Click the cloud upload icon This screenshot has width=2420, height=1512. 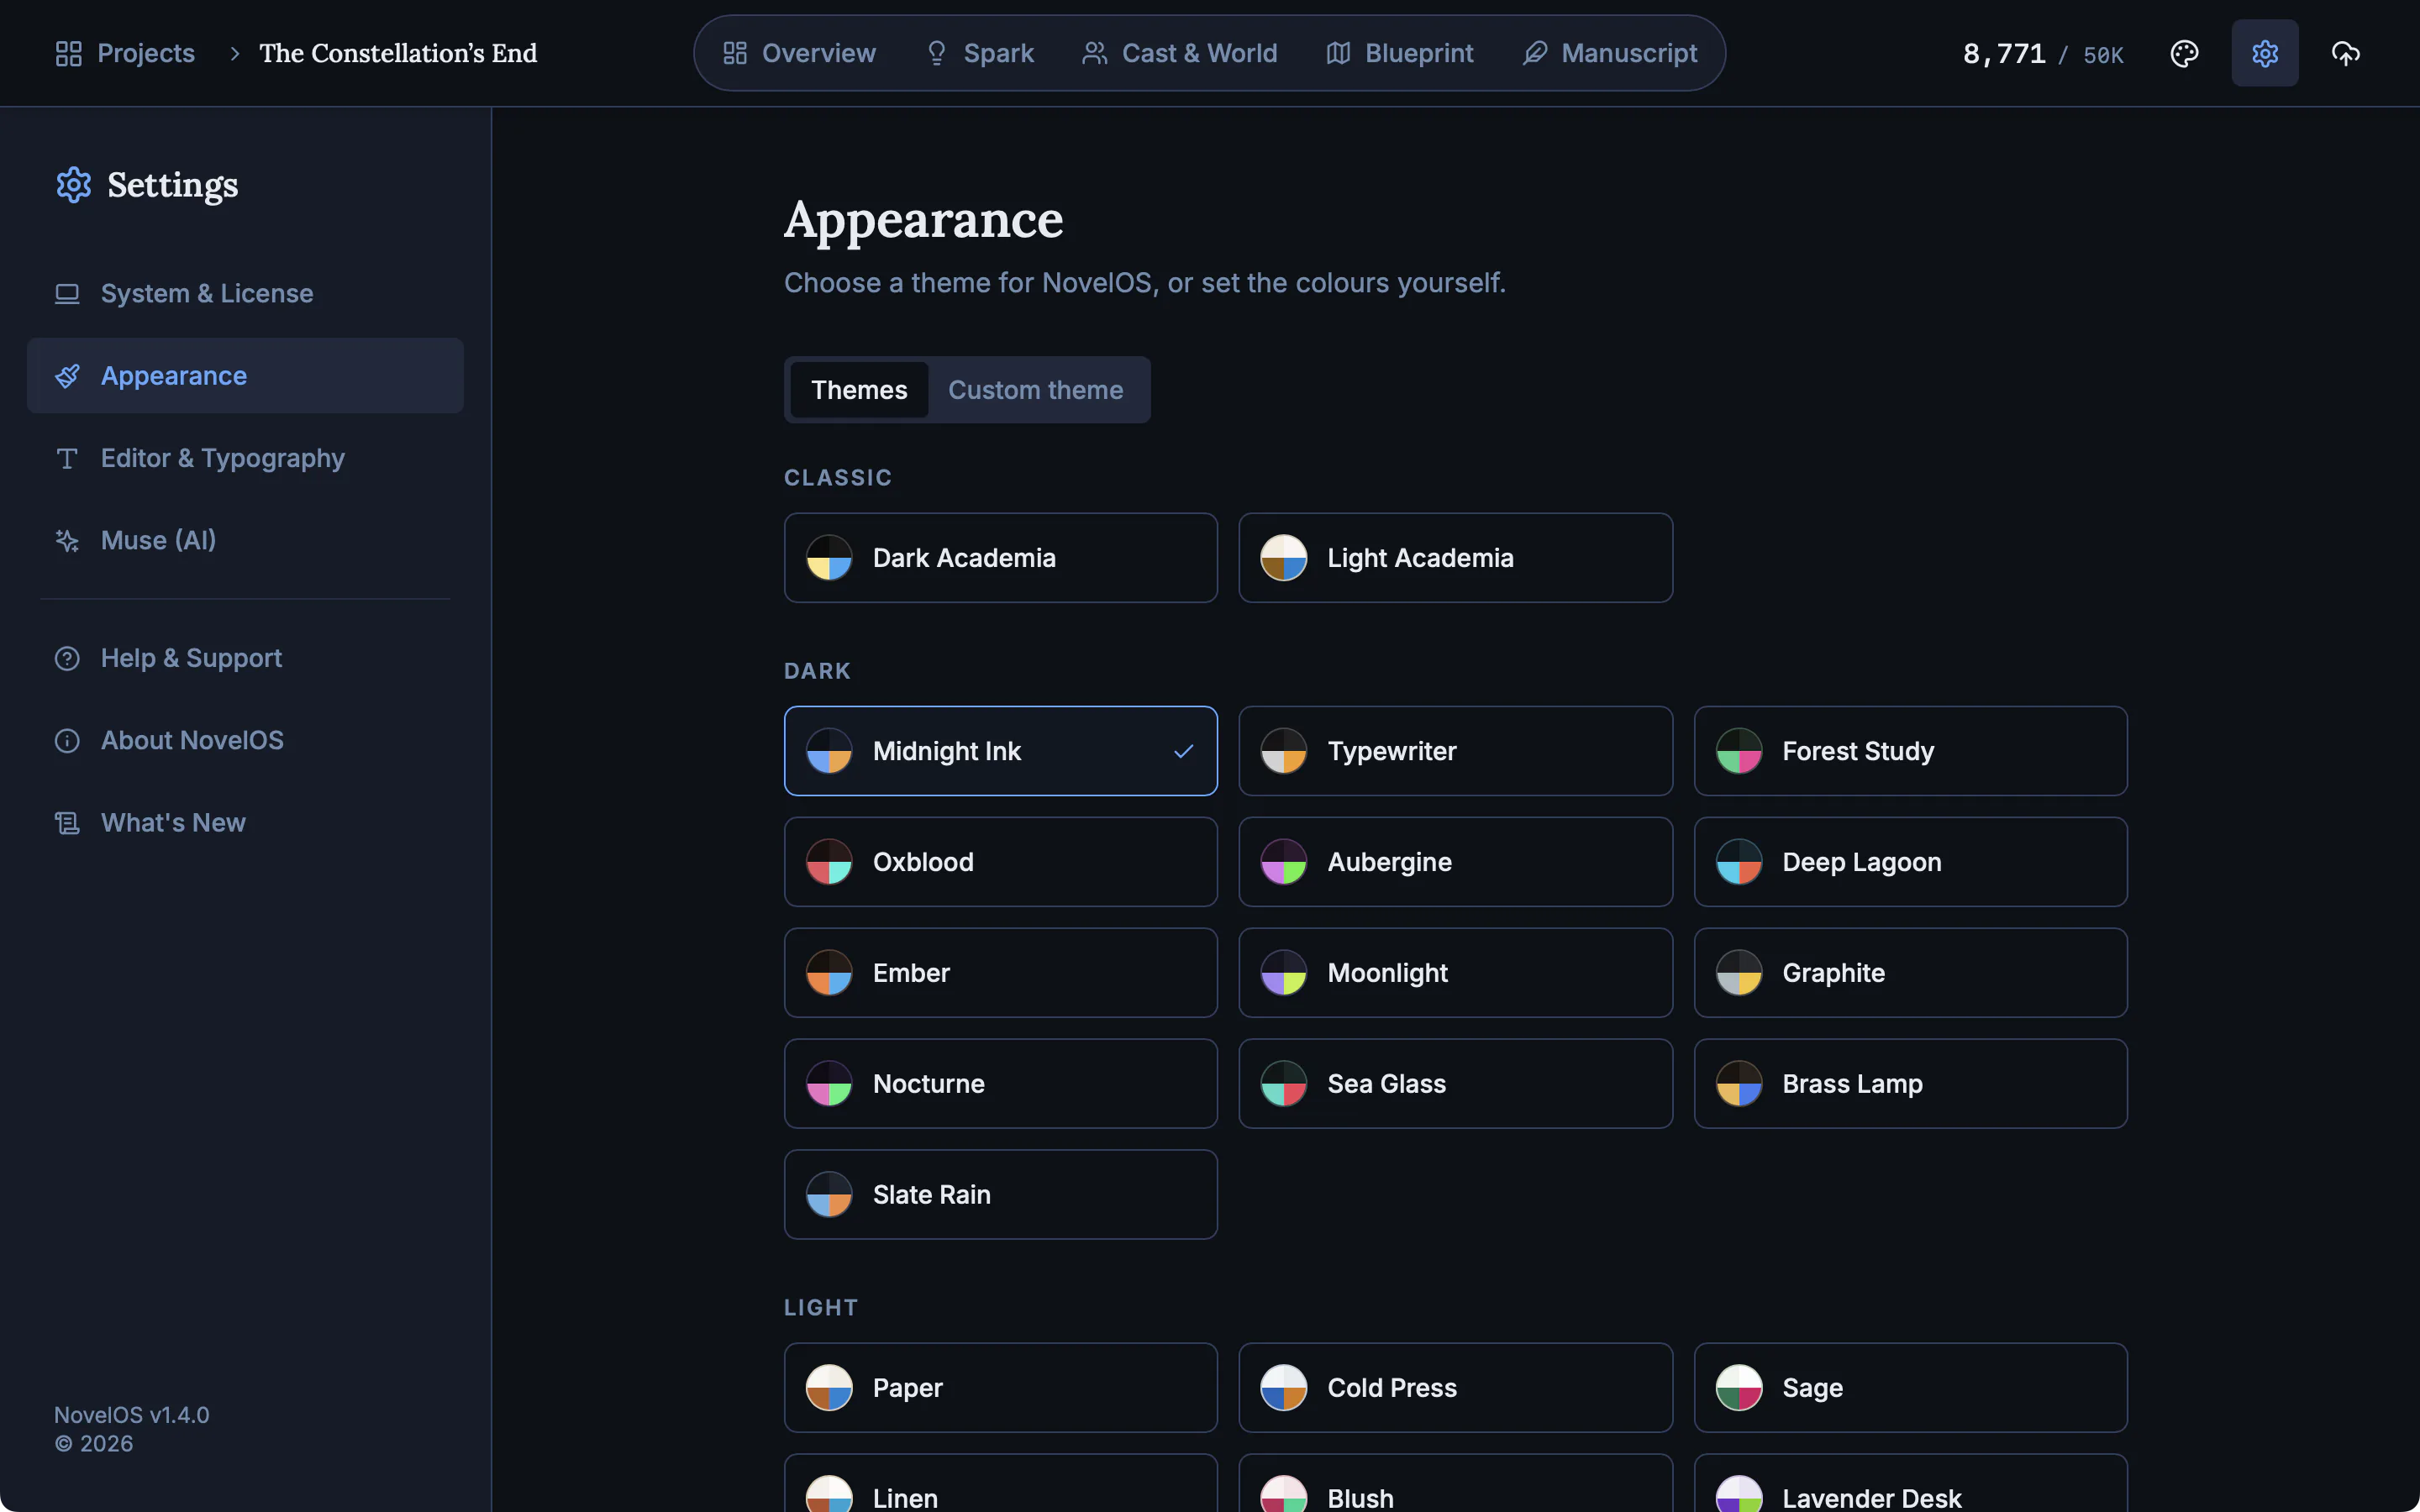[x=2345, y=53]
